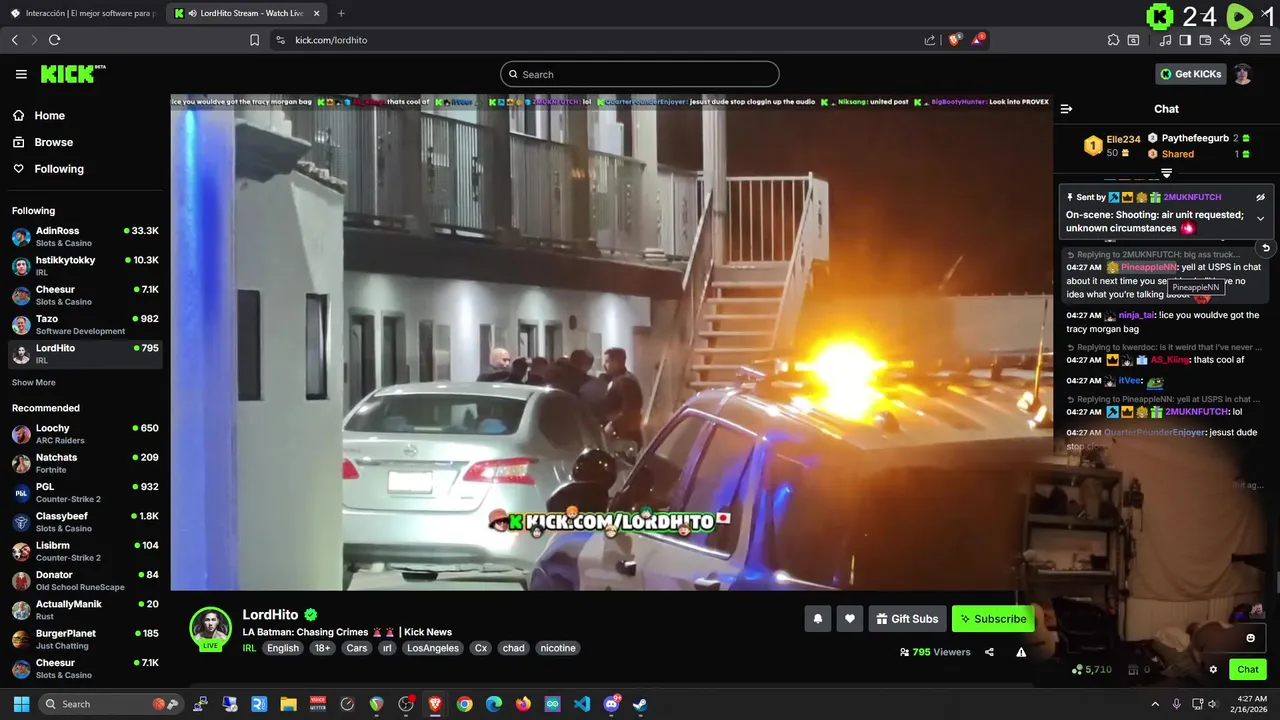The width and height of the screenshot is (1280, 720).
Task: Click the browser share page icon
Action: [930, 40]
